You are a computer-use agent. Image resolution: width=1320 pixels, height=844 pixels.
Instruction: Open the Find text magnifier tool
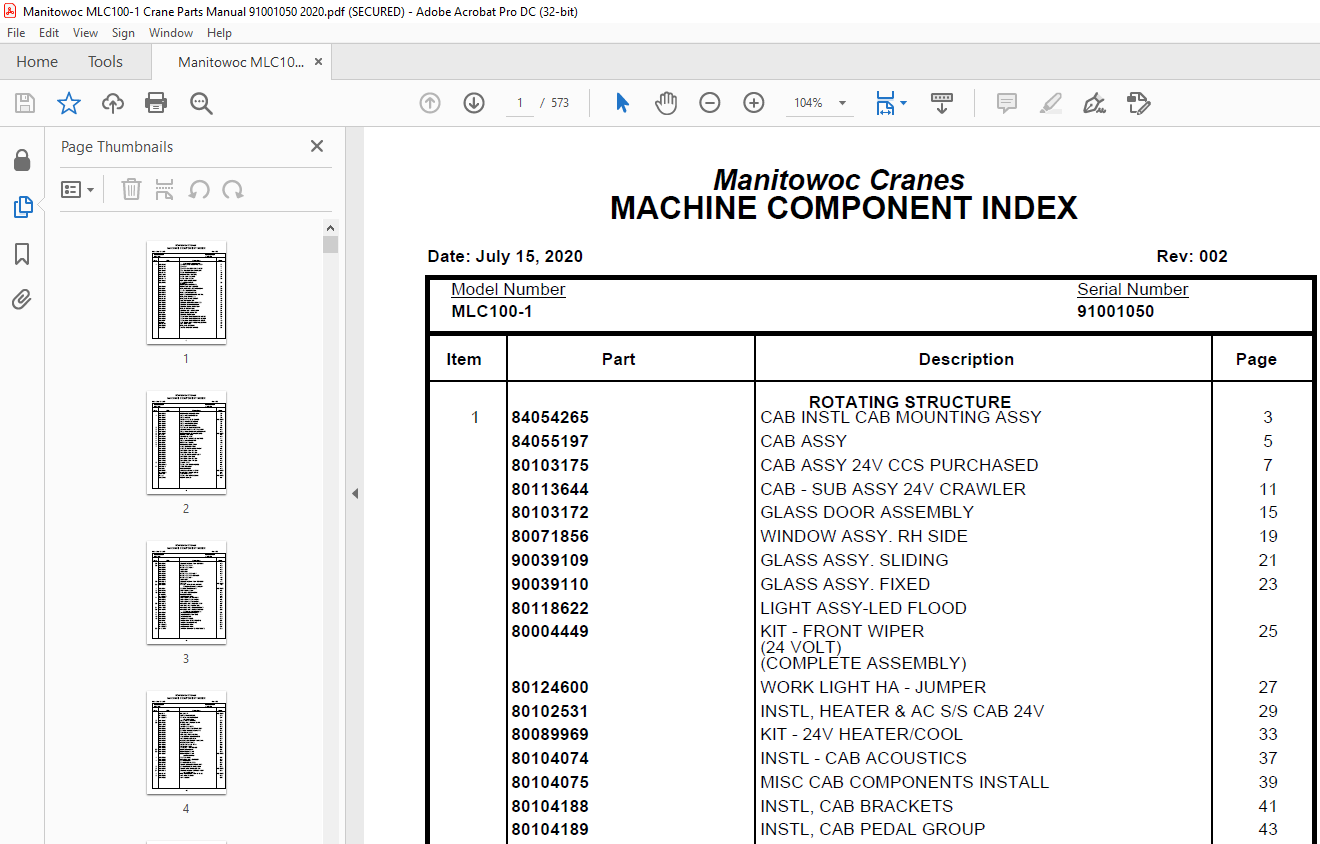coord(201,103)
